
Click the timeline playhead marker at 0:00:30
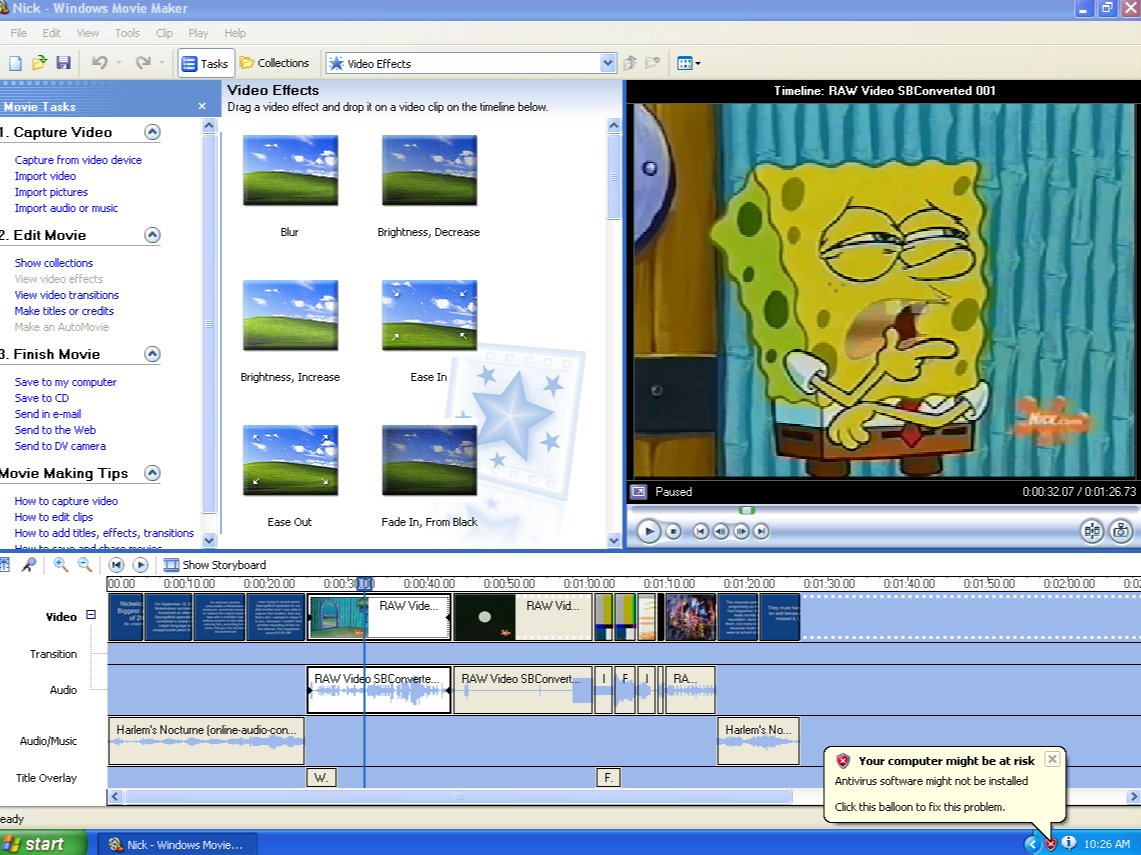coord(365,584)
